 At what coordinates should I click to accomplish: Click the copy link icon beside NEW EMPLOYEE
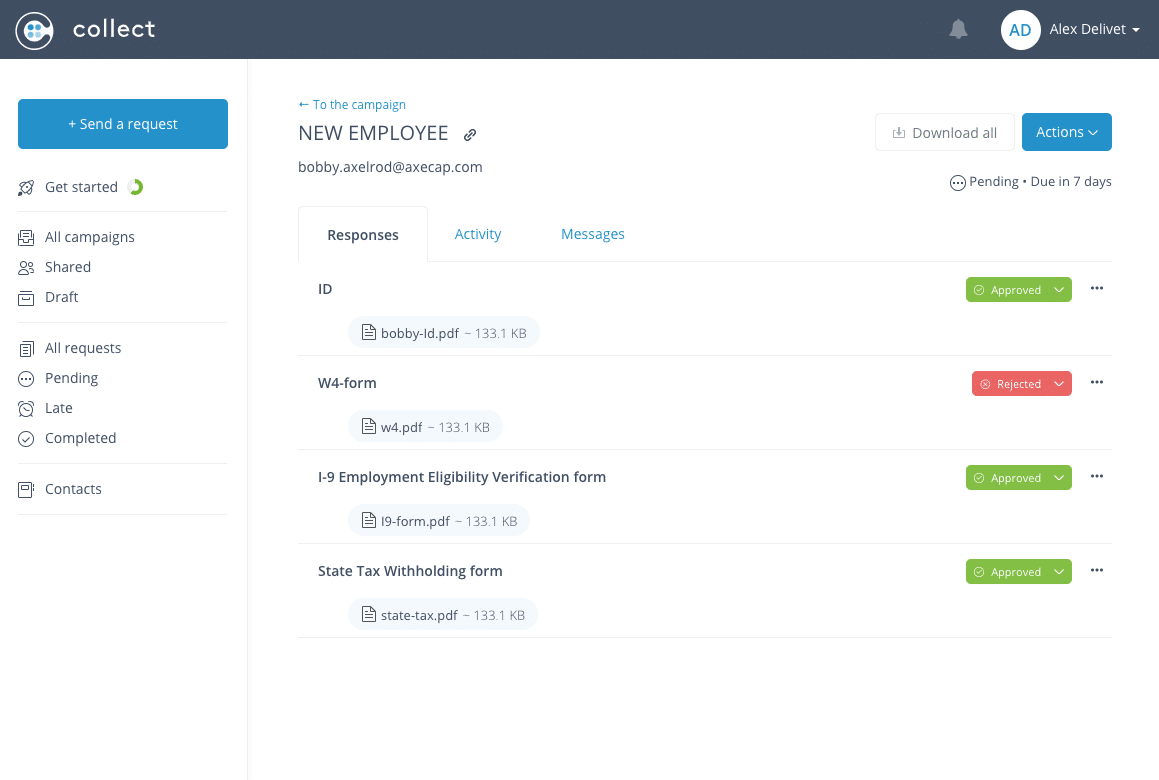point(470,135)
